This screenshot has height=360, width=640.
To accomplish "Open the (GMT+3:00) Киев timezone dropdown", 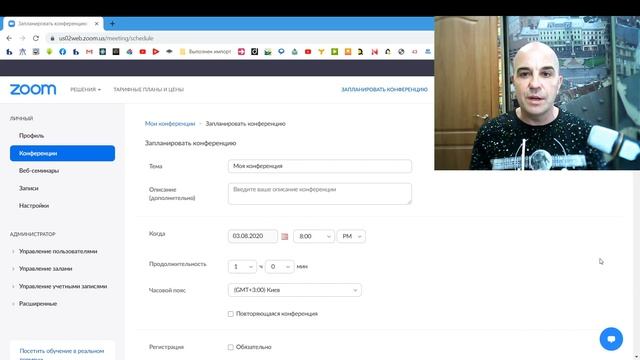I will coord(295,290).
